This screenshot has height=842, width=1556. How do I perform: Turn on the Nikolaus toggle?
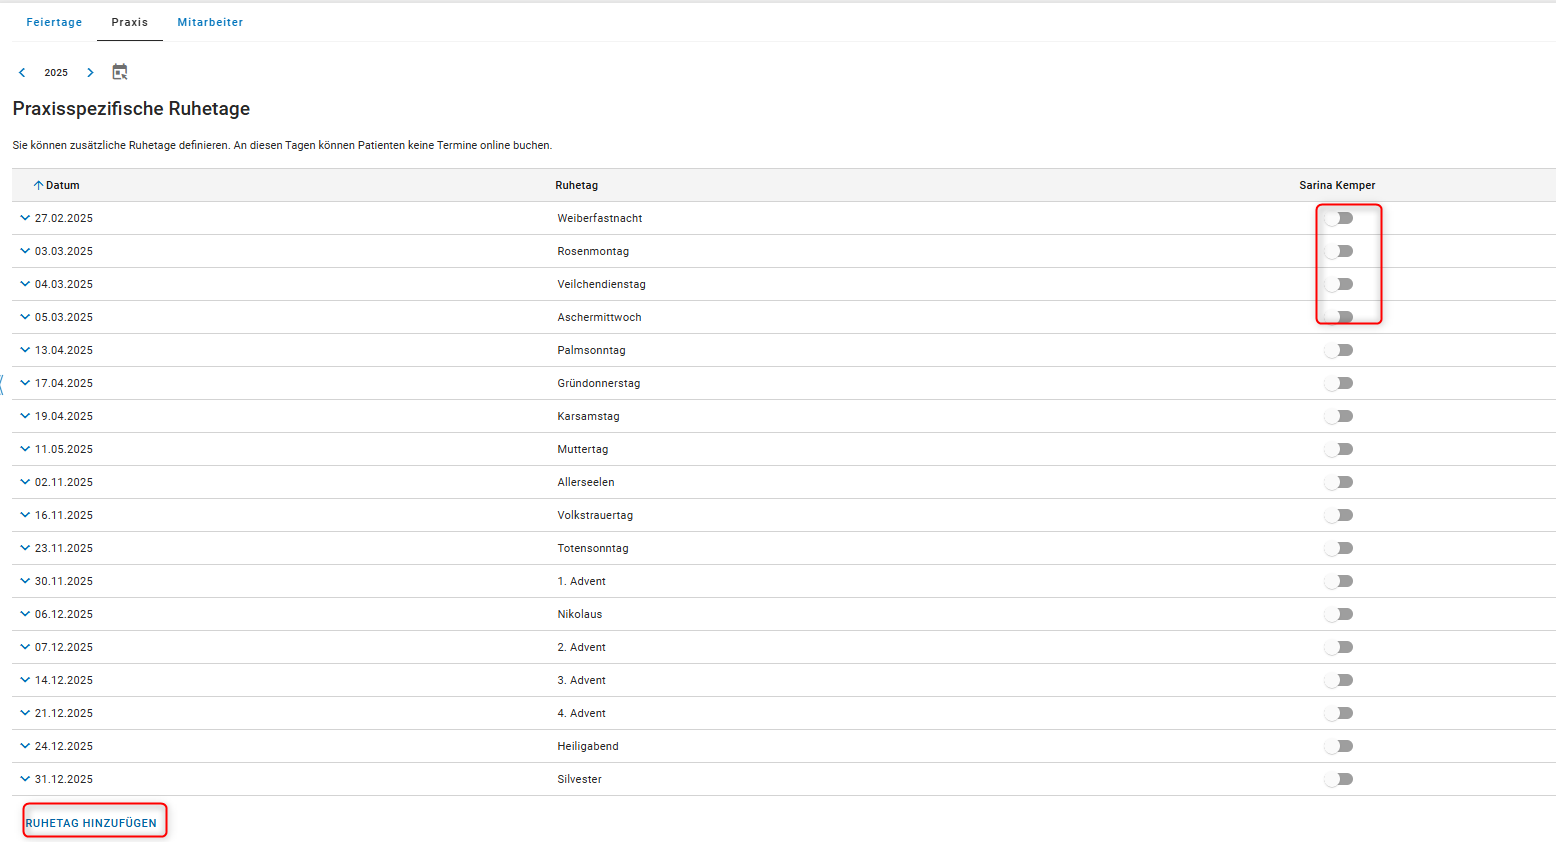pyautogui.click(x=1338, y=614)
